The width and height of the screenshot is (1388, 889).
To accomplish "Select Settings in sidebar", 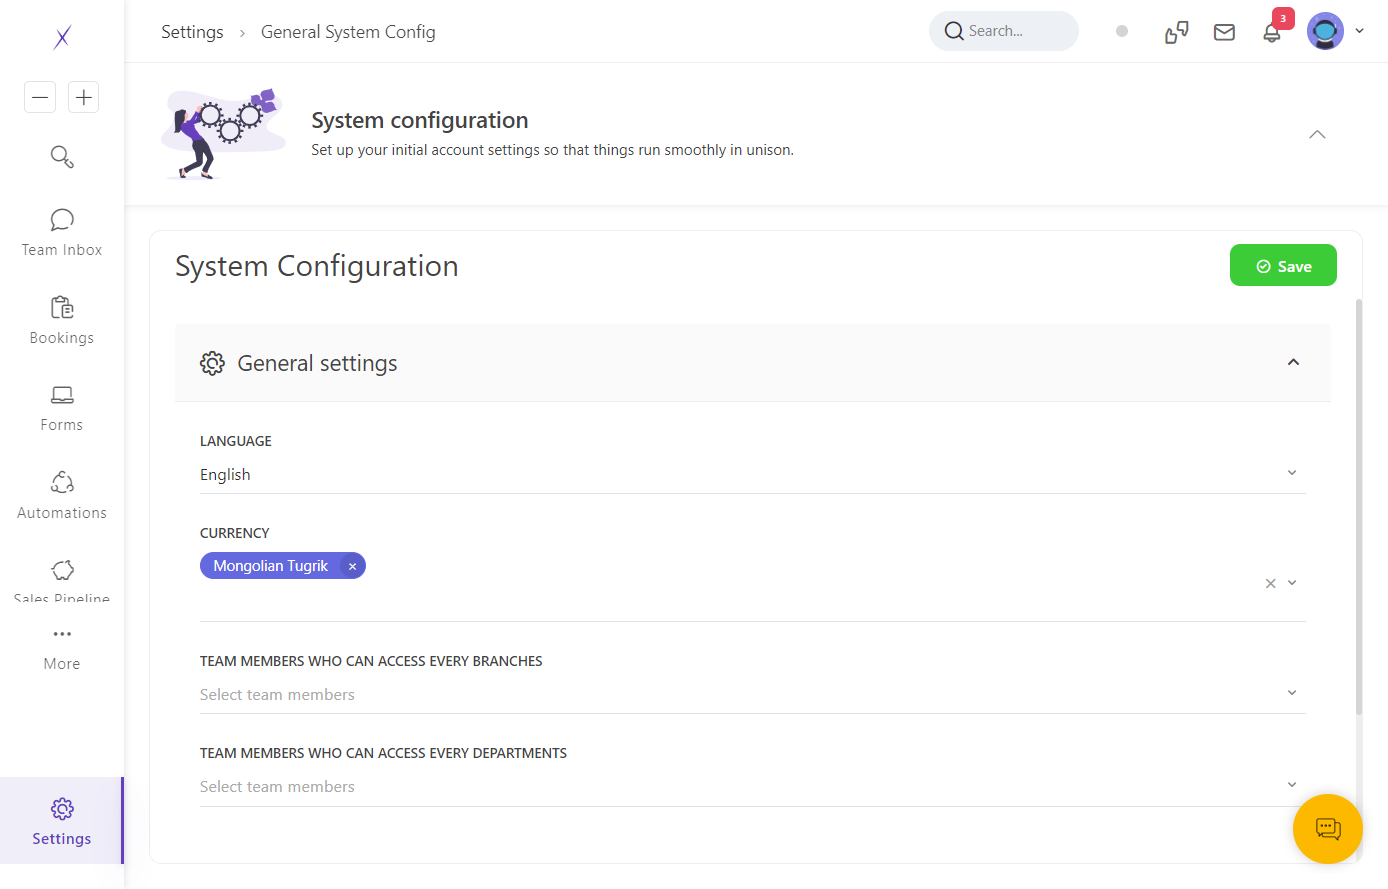I will coord(62,821).
